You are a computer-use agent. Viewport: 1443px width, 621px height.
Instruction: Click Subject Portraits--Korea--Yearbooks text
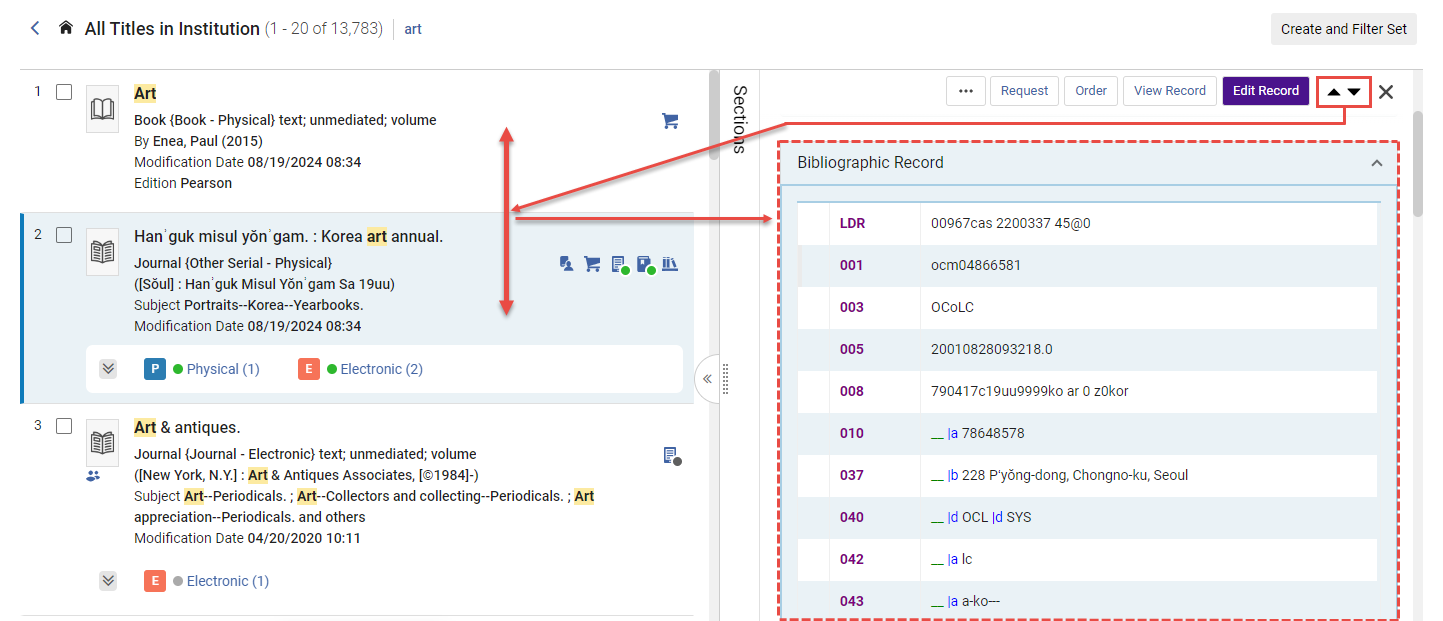pyautogui.click(x=249, y=305)
